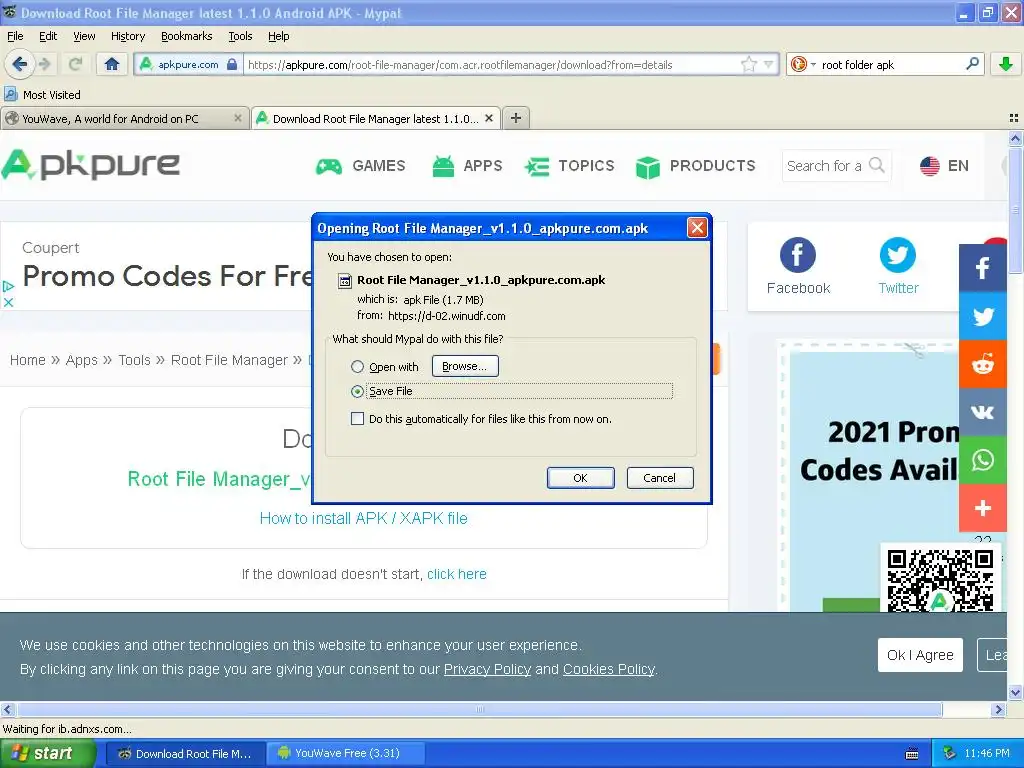This screenshot has height=768, width=1024.
Task: Select the Save File radio button
Action: click(x=357, y=391)
